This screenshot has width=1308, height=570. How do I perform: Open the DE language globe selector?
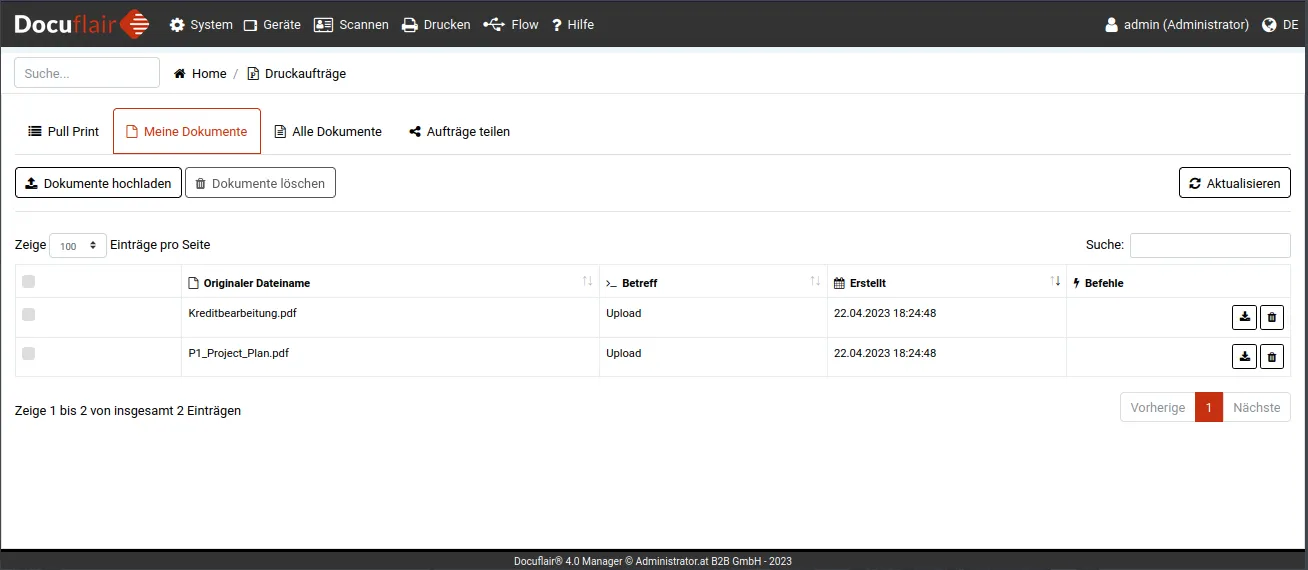click(1280, 25)
